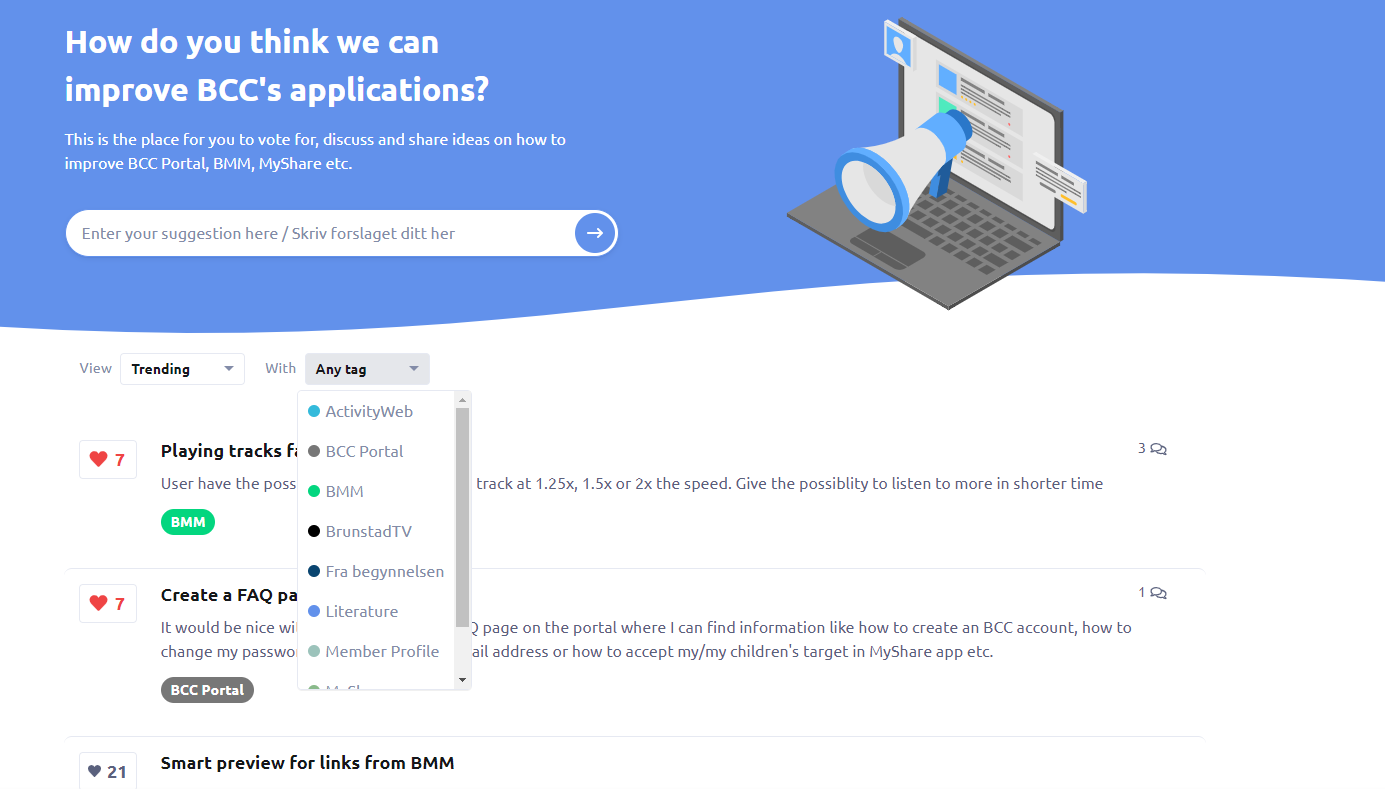1385x789 pixels.
Task: Select Fra begynnelsen tag option
Action: coord(377,571)
